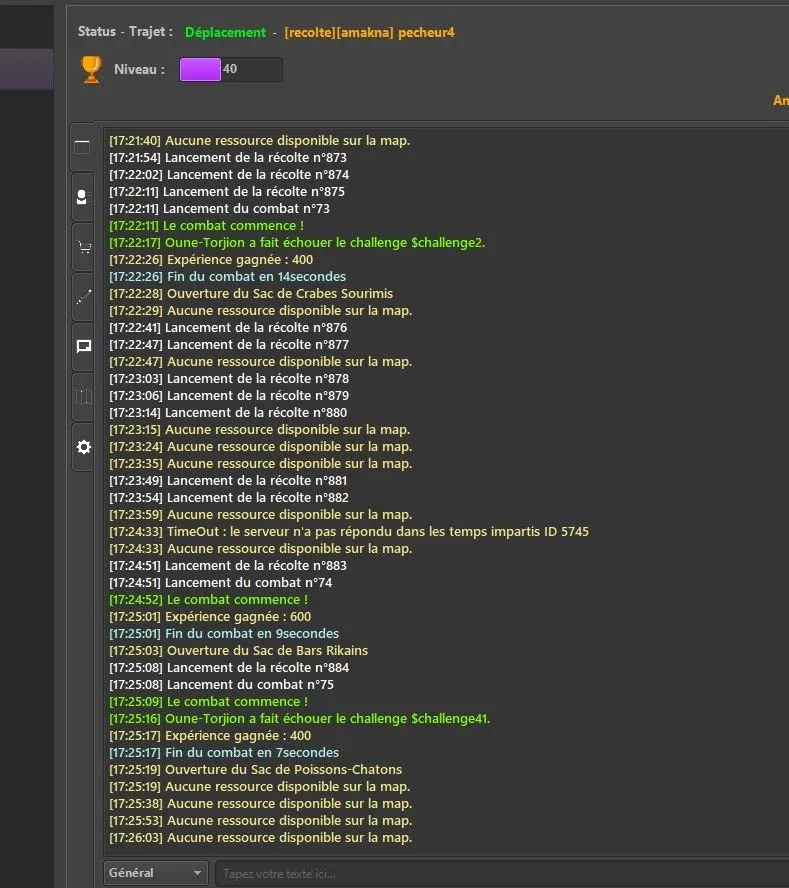
Task: Click the '[recolte][amakna] pecheur4' path name
Action: [369, 32]
